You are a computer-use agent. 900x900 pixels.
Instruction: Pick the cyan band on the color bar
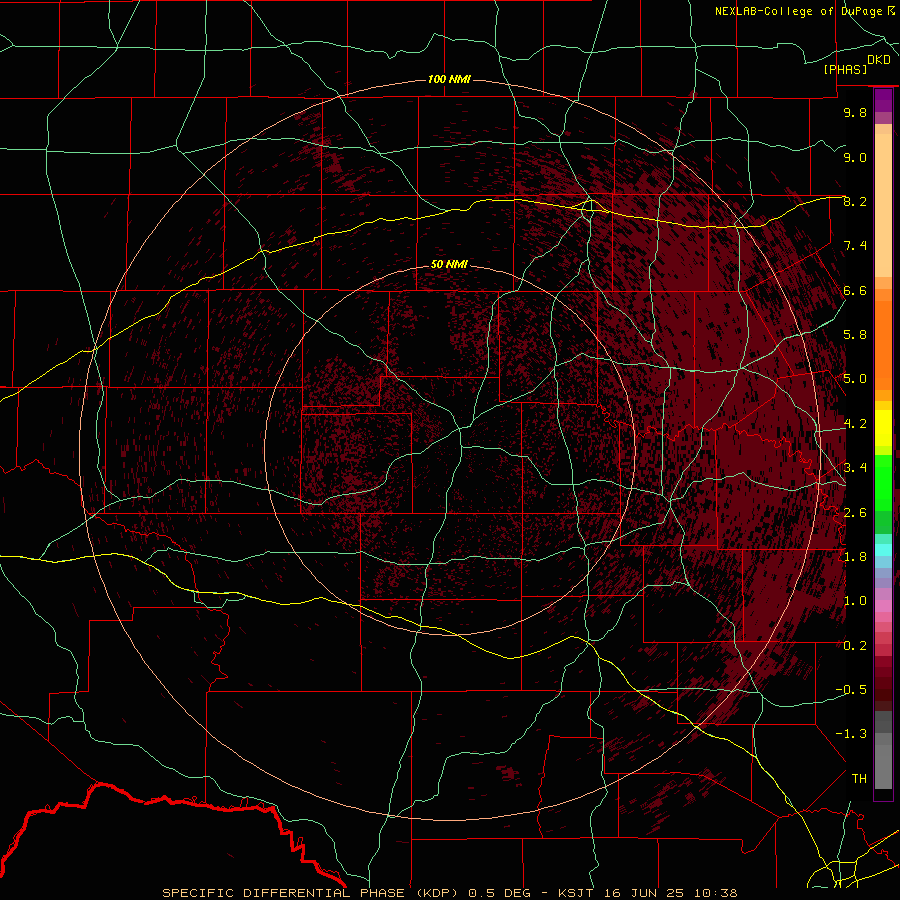[883, 550]
